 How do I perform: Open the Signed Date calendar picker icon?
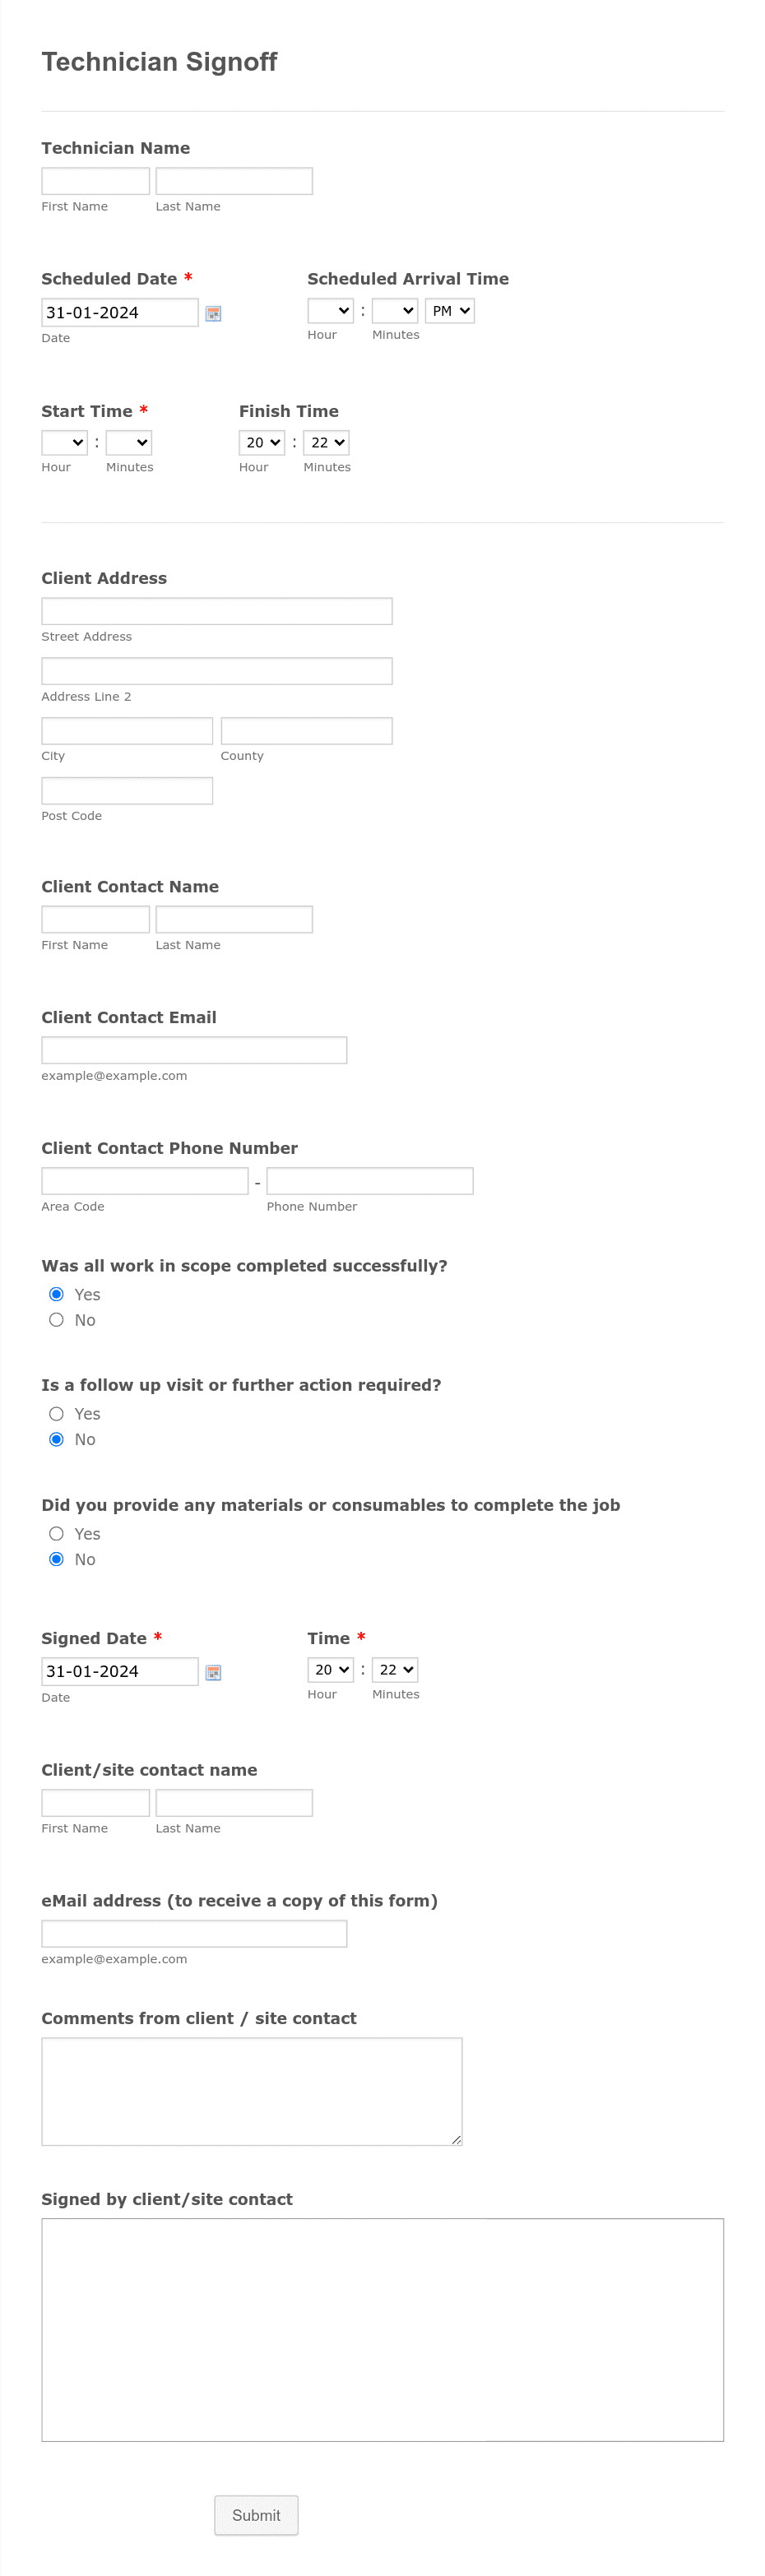[x=213, y=1672]
